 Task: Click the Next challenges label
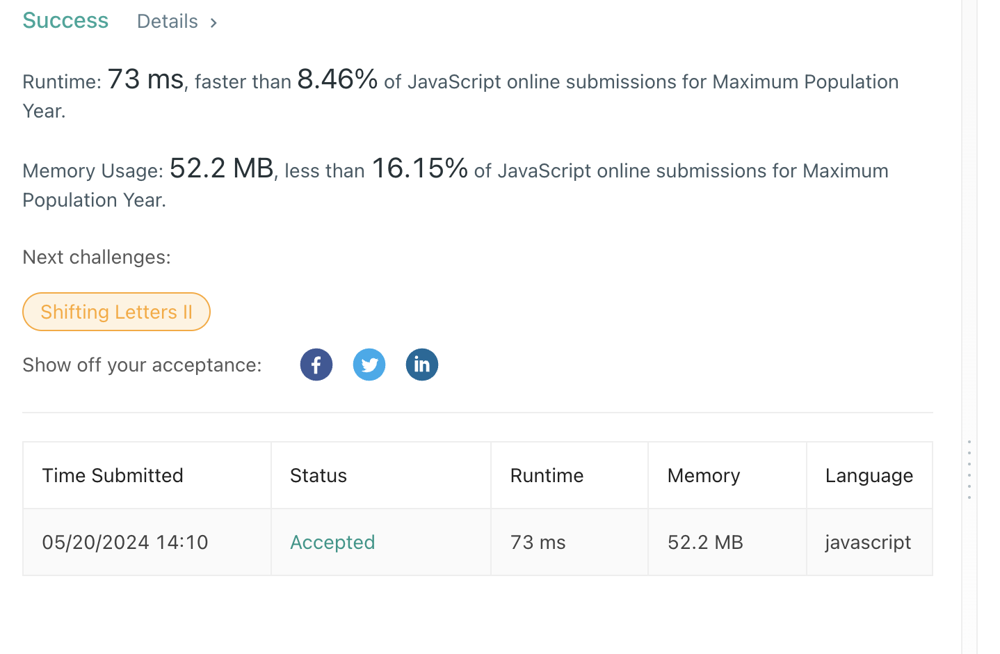click(x=96, y=257)
